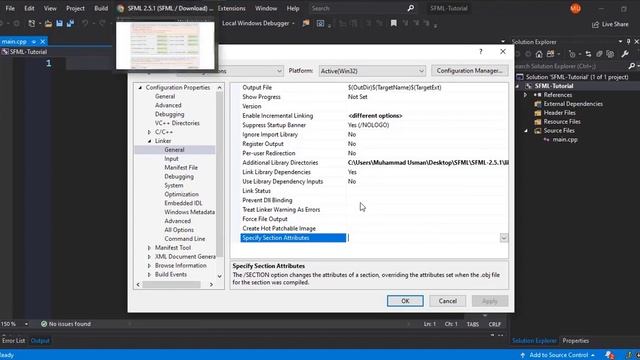The height and width of the screenshot is (360, 640).
Task: Select the Input item under Linker
Action: (171, 159)
